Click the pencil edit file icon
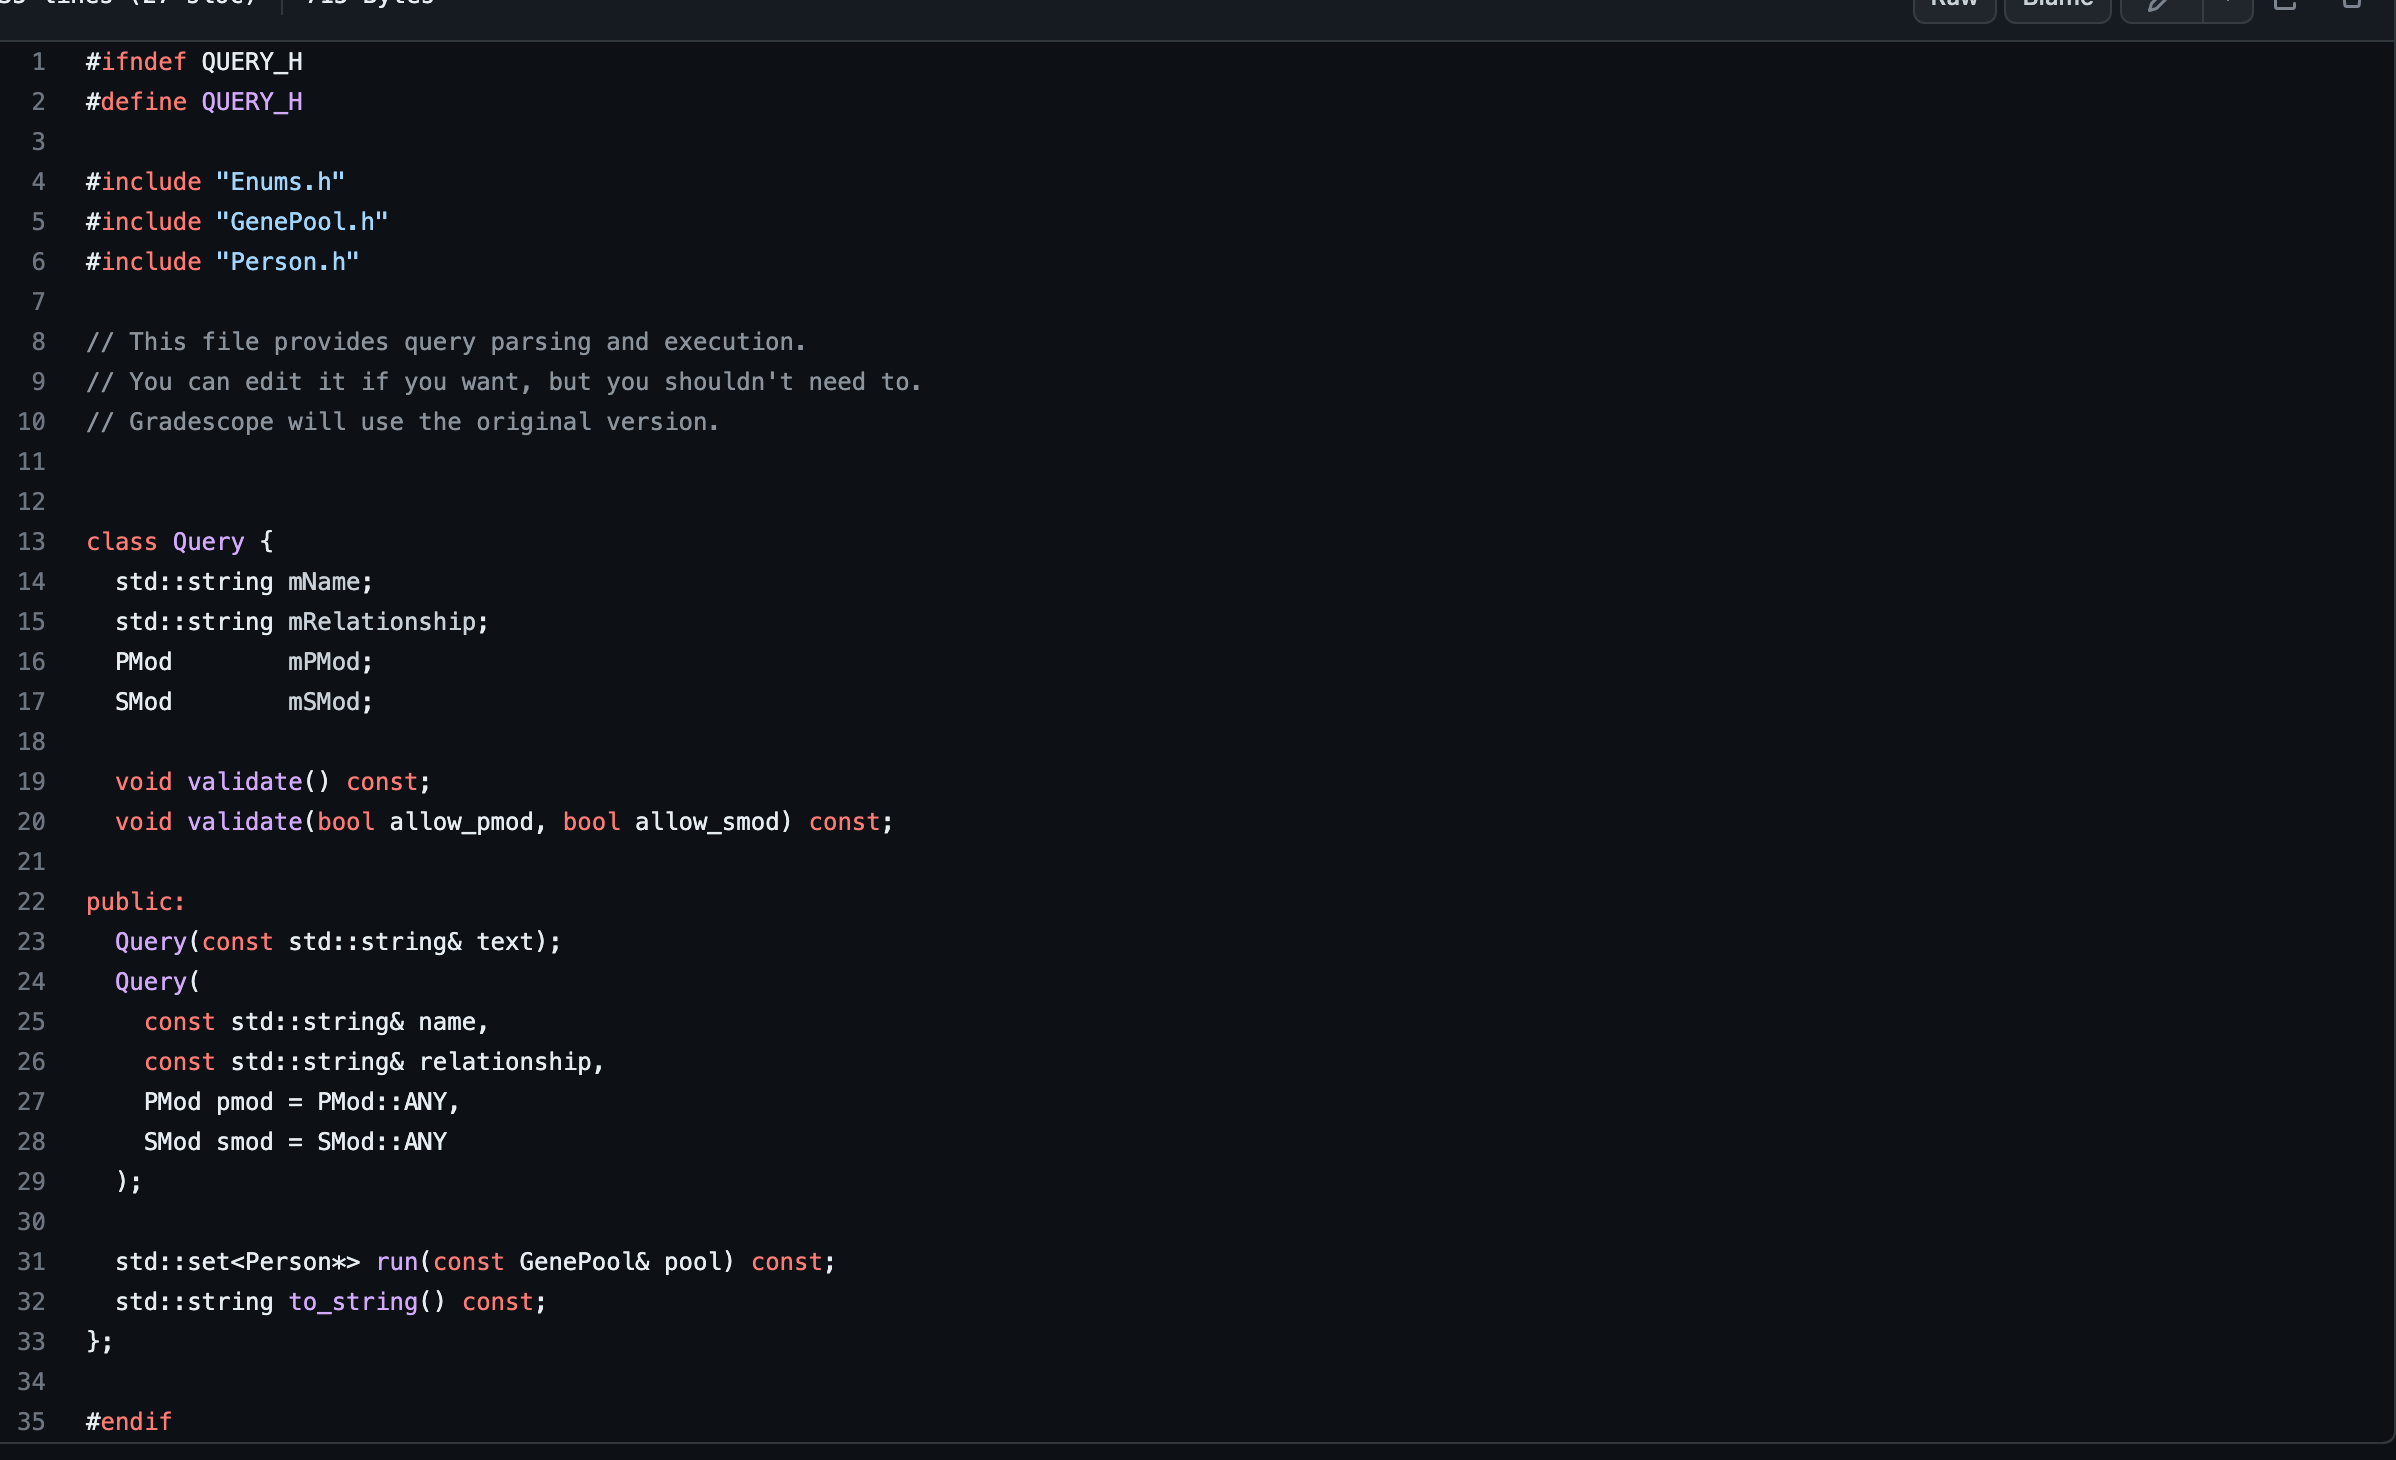The height and width of the screenshot is (1460, 2396). point(2160,6)
